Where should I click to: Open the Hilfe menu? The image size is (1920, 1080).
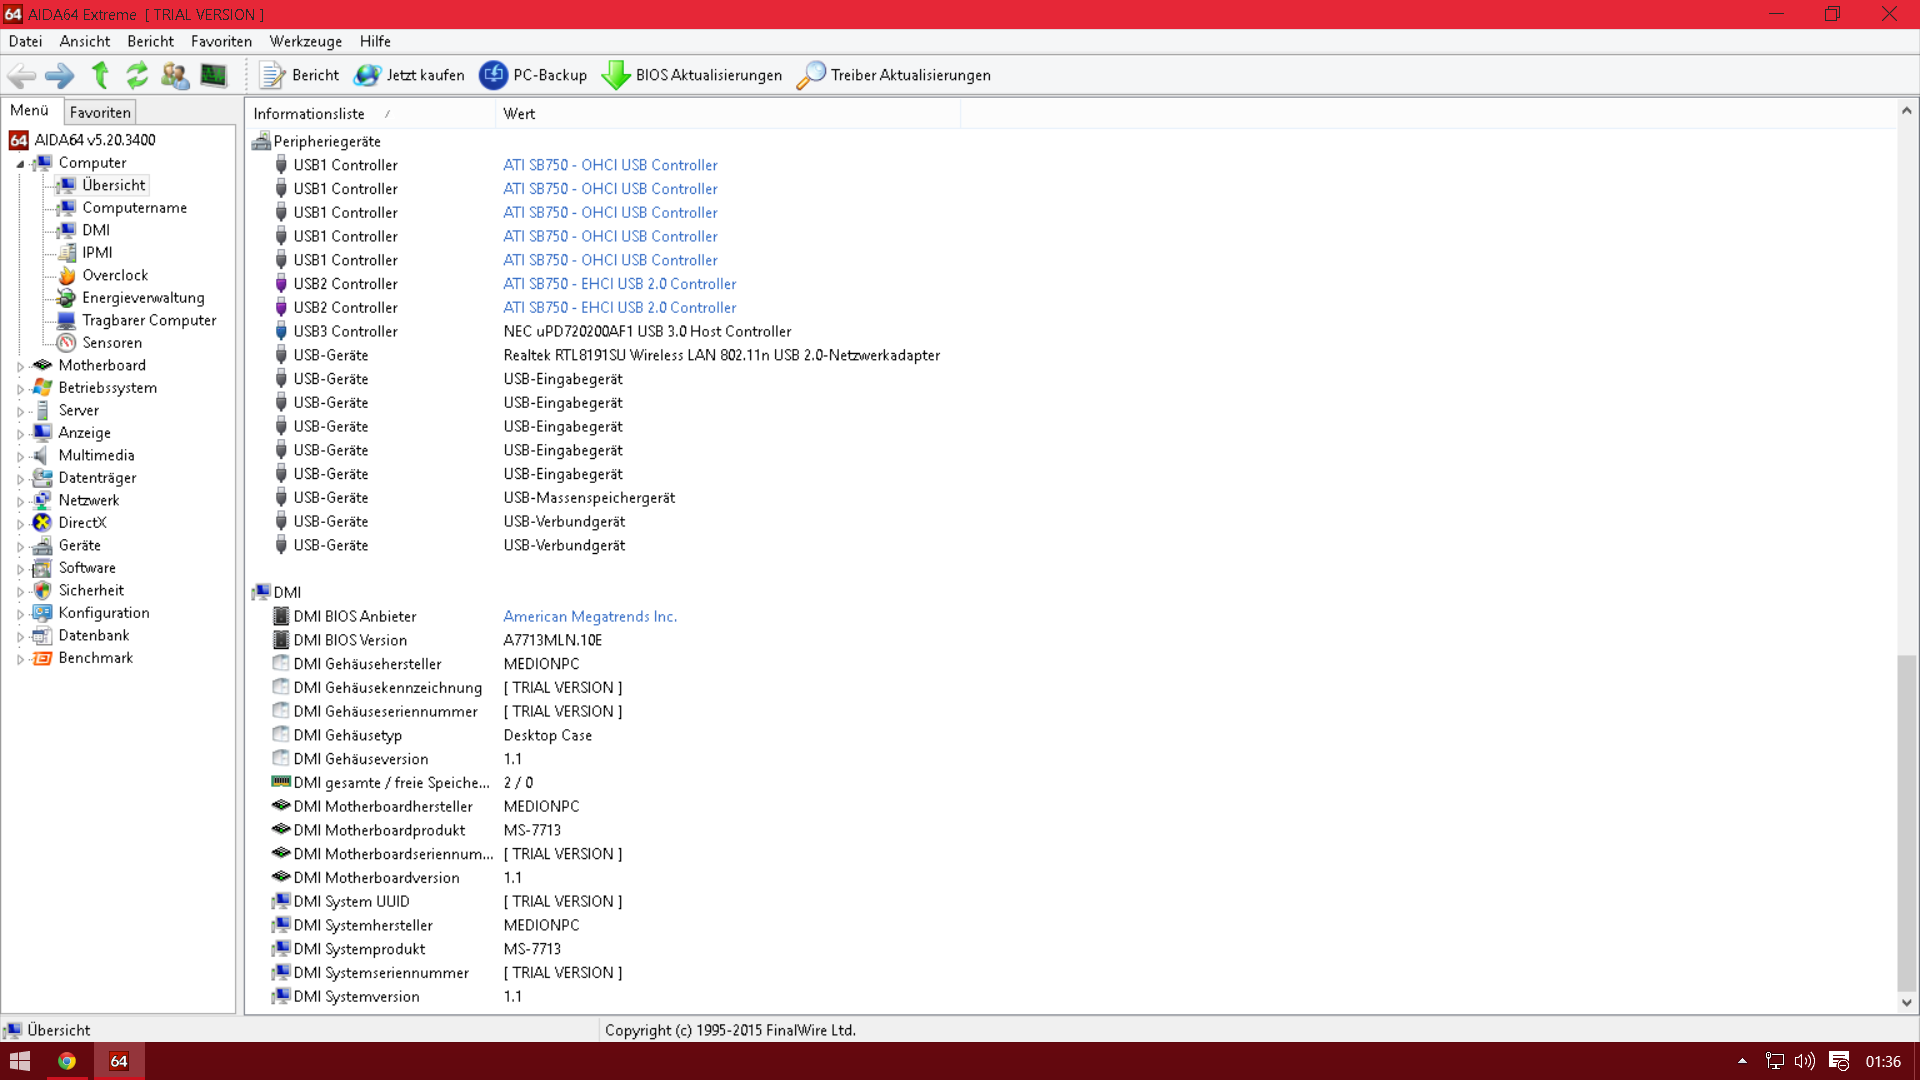pyautogui.click(x=375, y=41)
